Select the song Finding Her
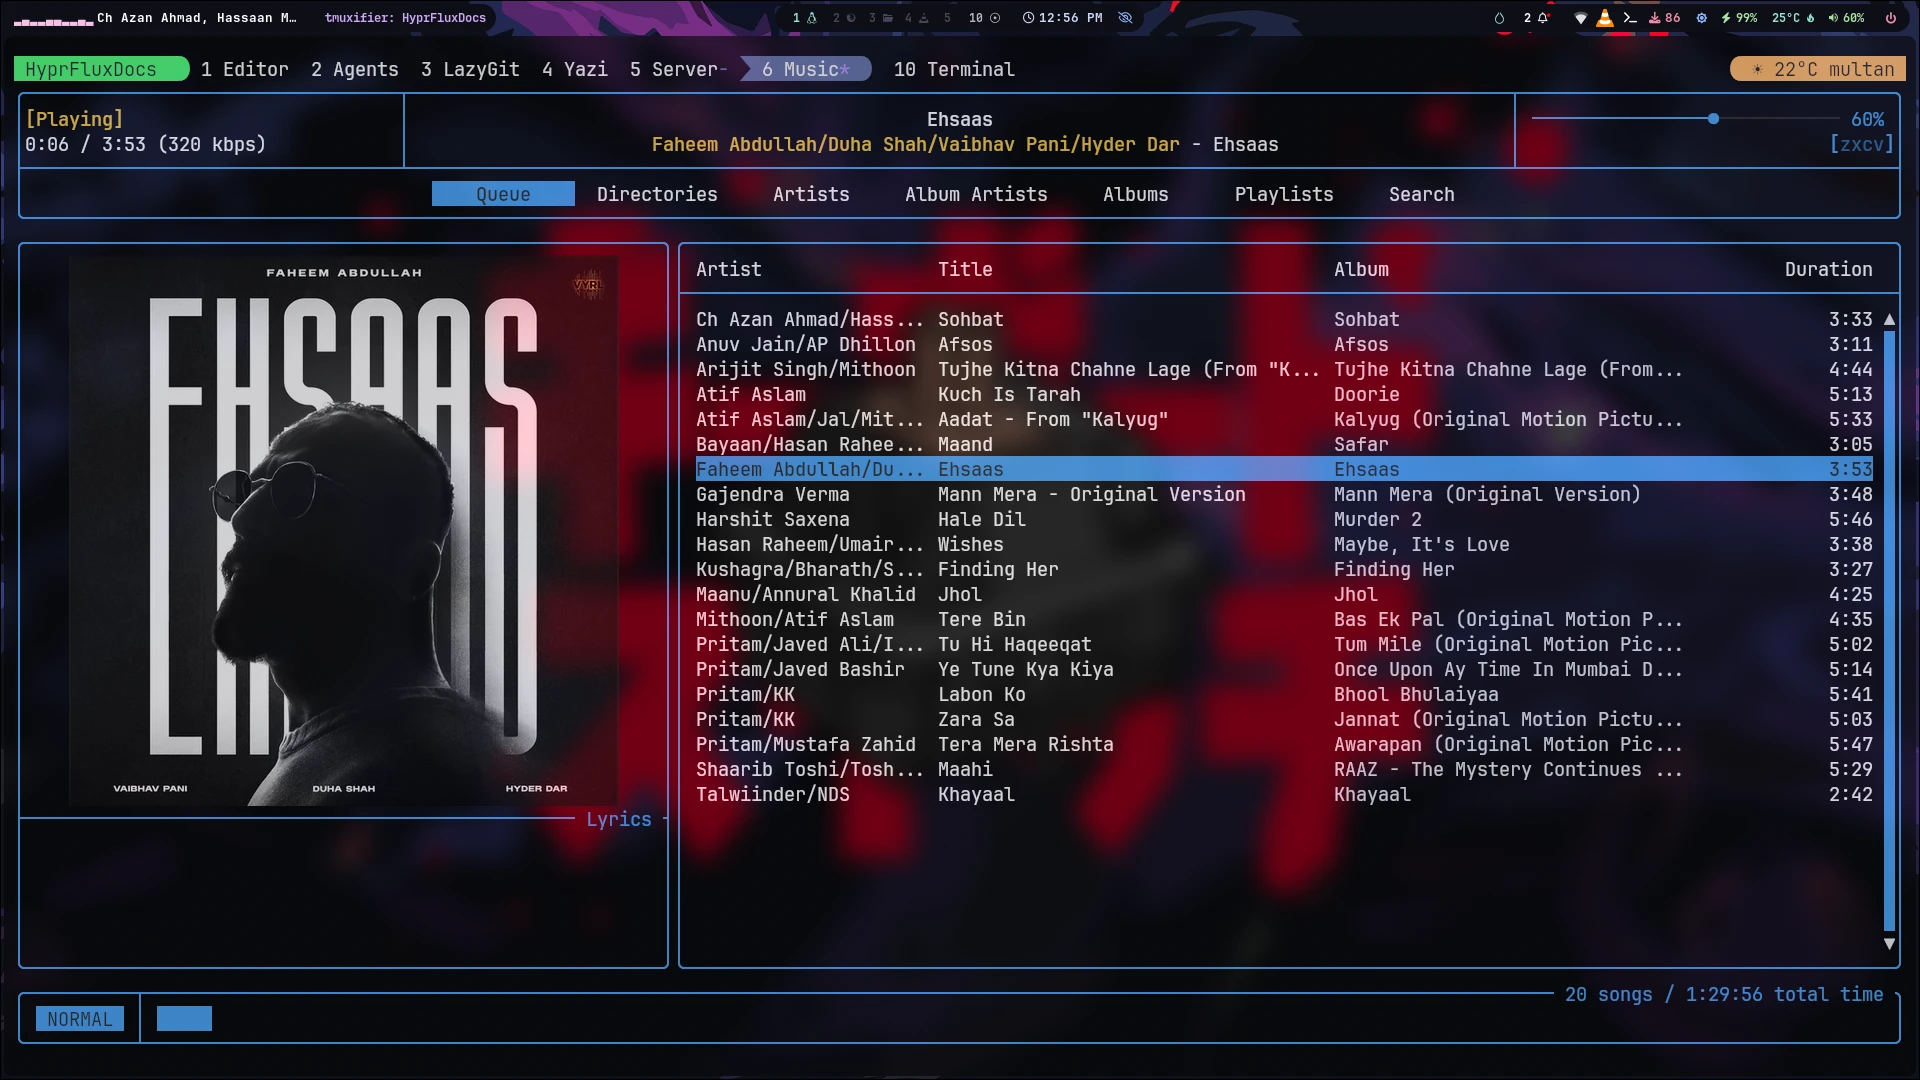The width and height of the screenshot is (1920, 1080). [x=1284, y=569]
